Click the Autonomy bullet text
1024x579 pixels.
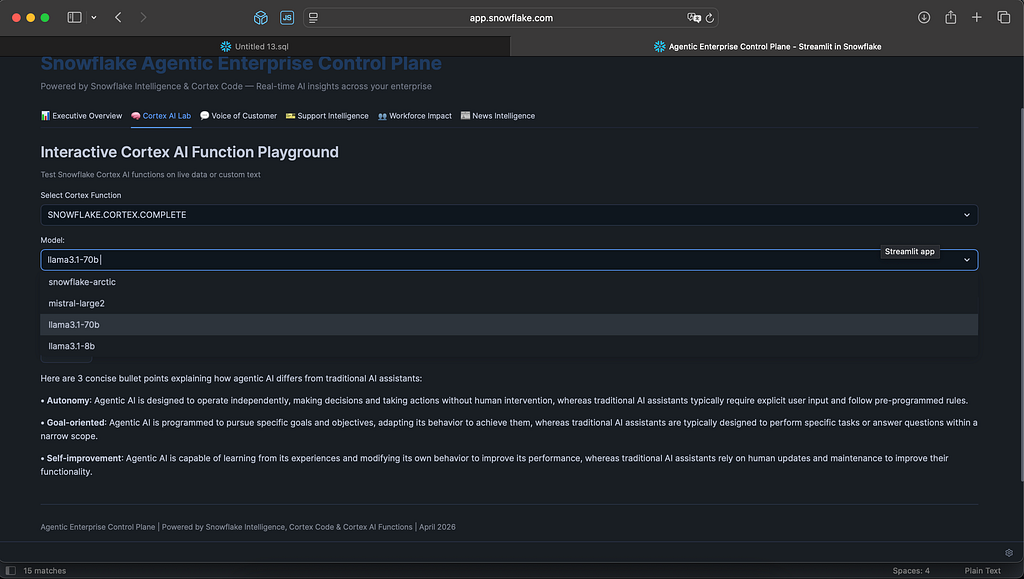(x=504, y=400)
